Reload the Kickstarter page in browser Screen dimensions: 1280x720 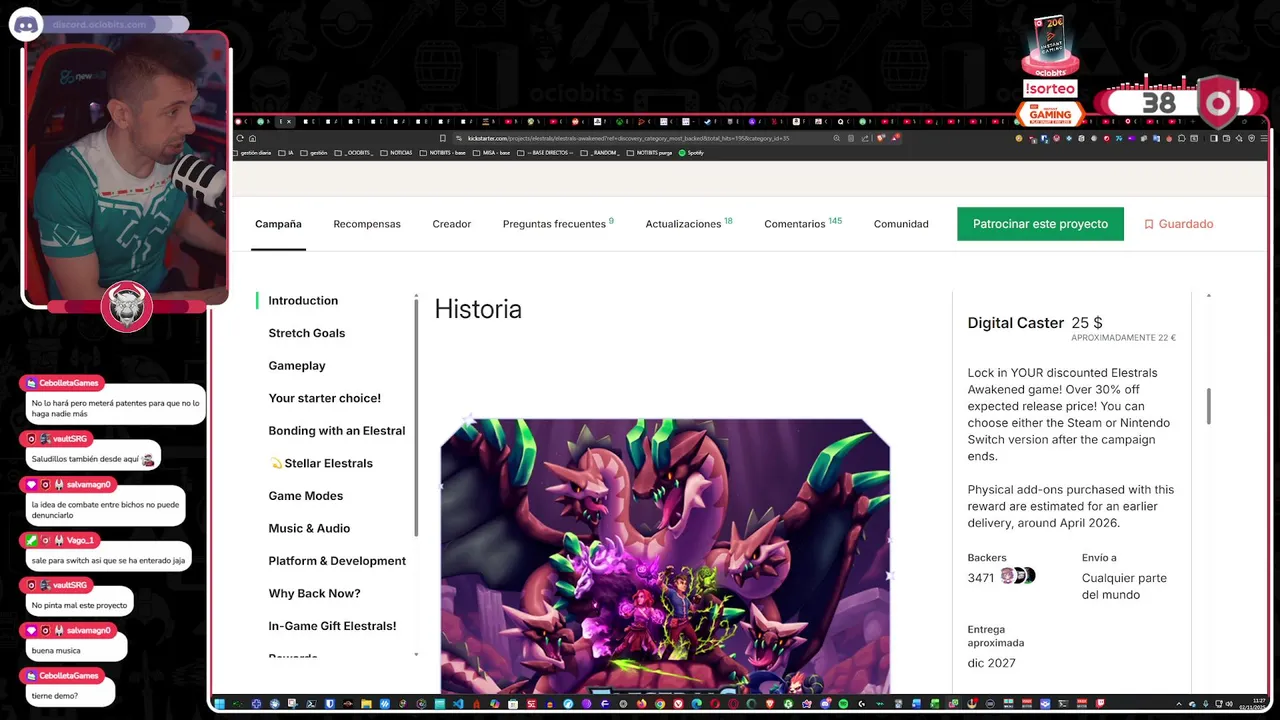pos(240,138)
